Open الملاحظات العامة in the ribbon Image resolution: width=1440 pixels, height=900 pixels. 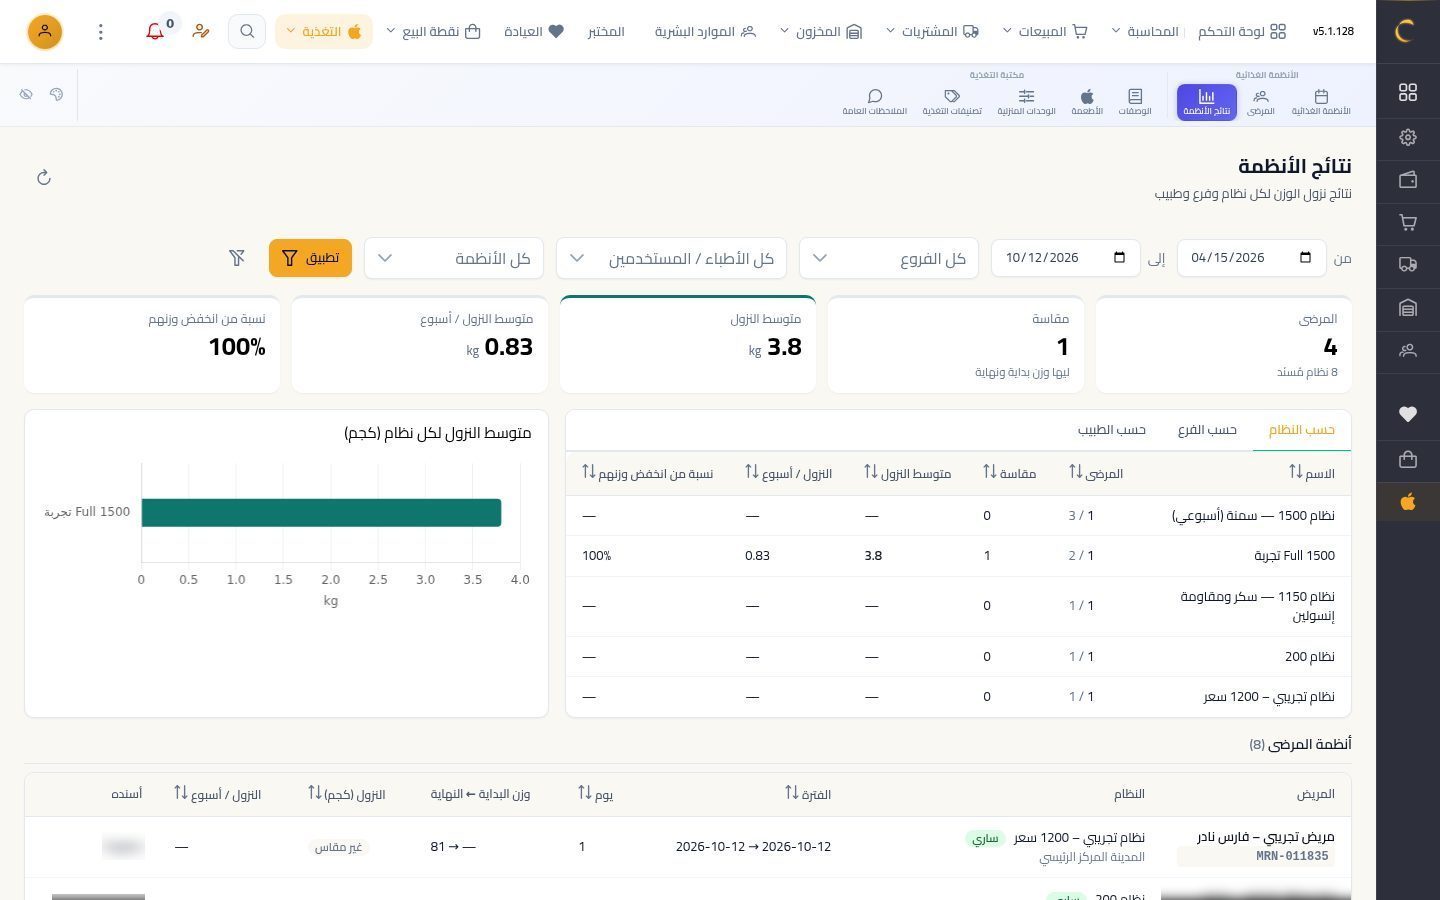tap(875, 102)
